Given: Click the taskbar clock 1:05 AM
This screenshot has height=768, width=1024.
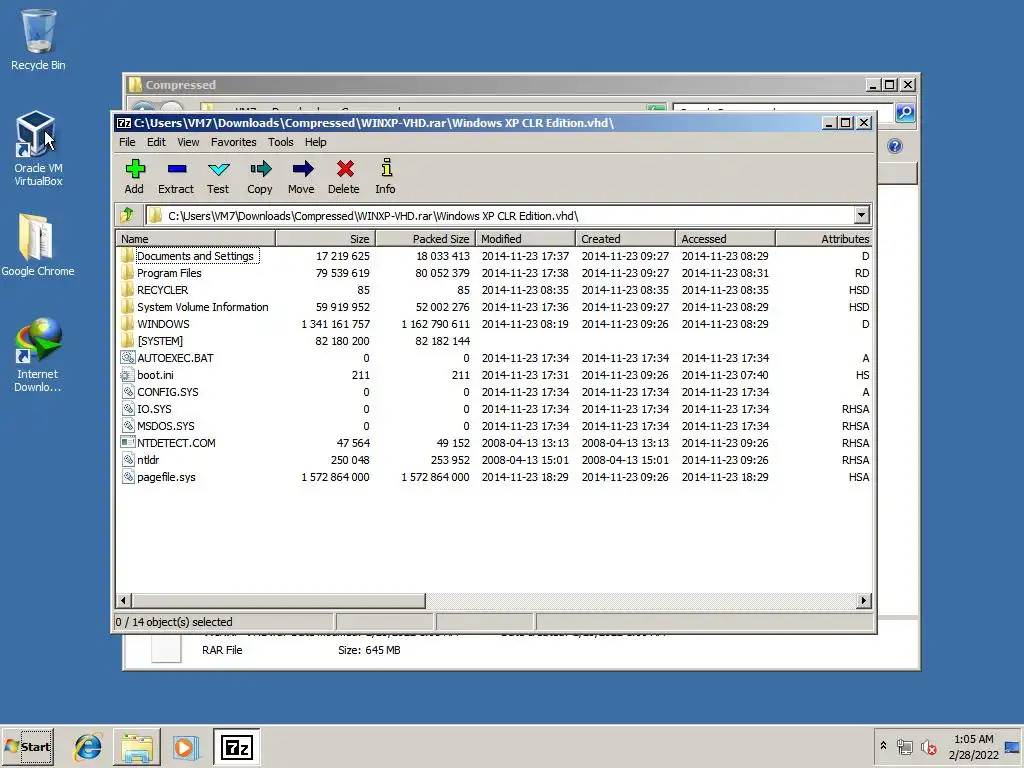Looking at the screenshot, I should coord(973,739).
